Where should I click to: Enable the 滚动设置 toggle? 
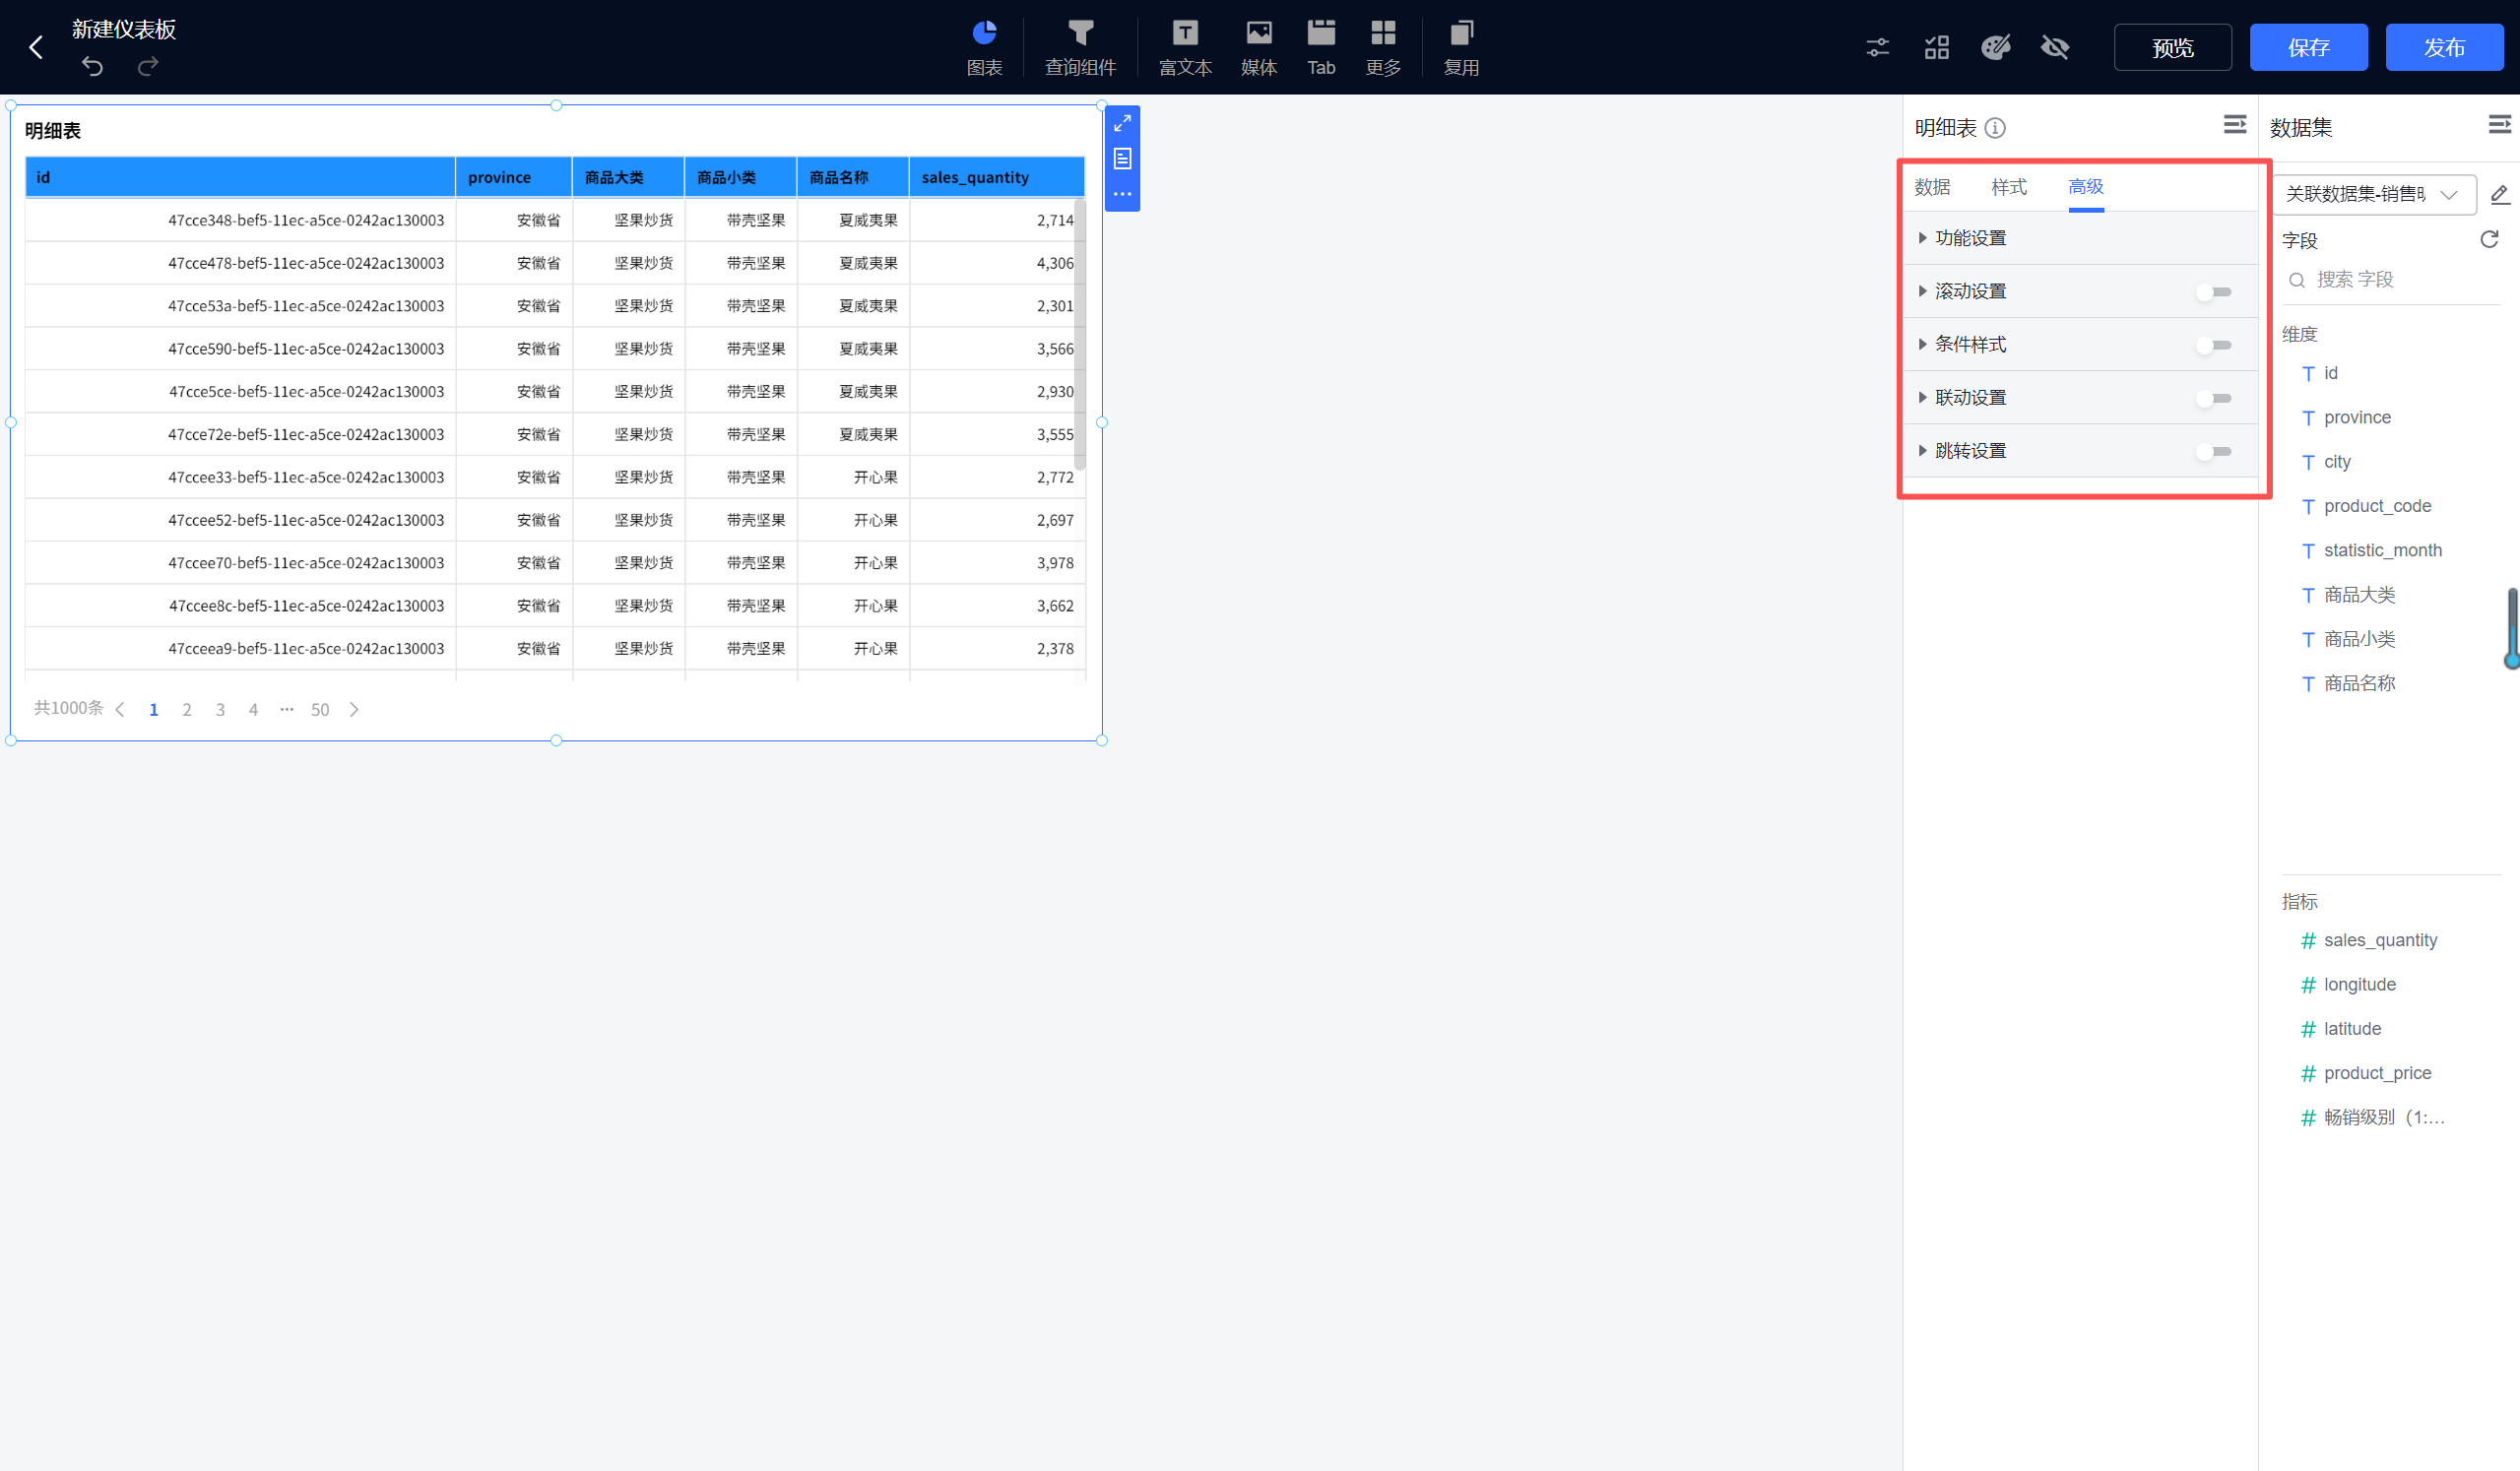2214,292
